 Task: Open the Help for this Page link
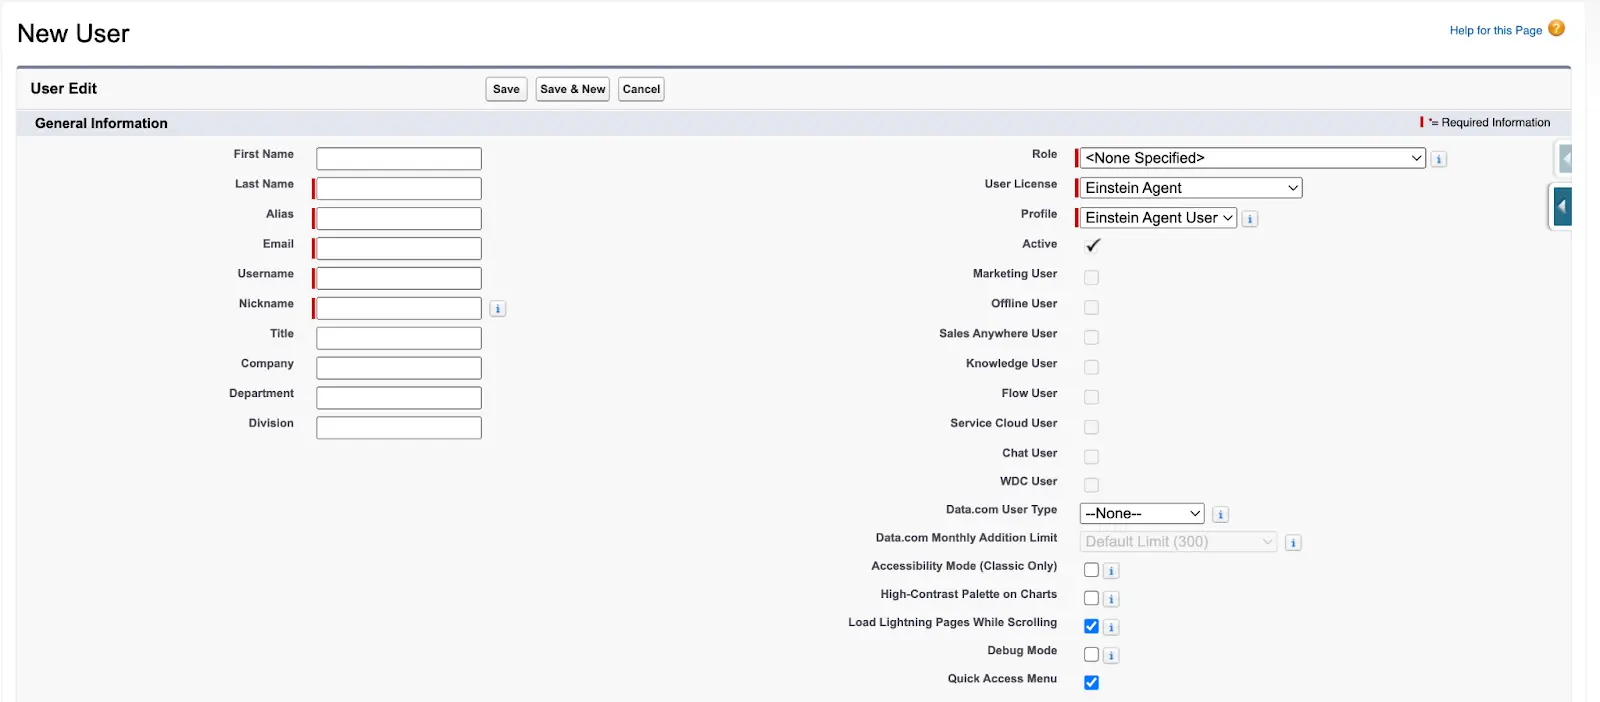[x=1495, y=30]
